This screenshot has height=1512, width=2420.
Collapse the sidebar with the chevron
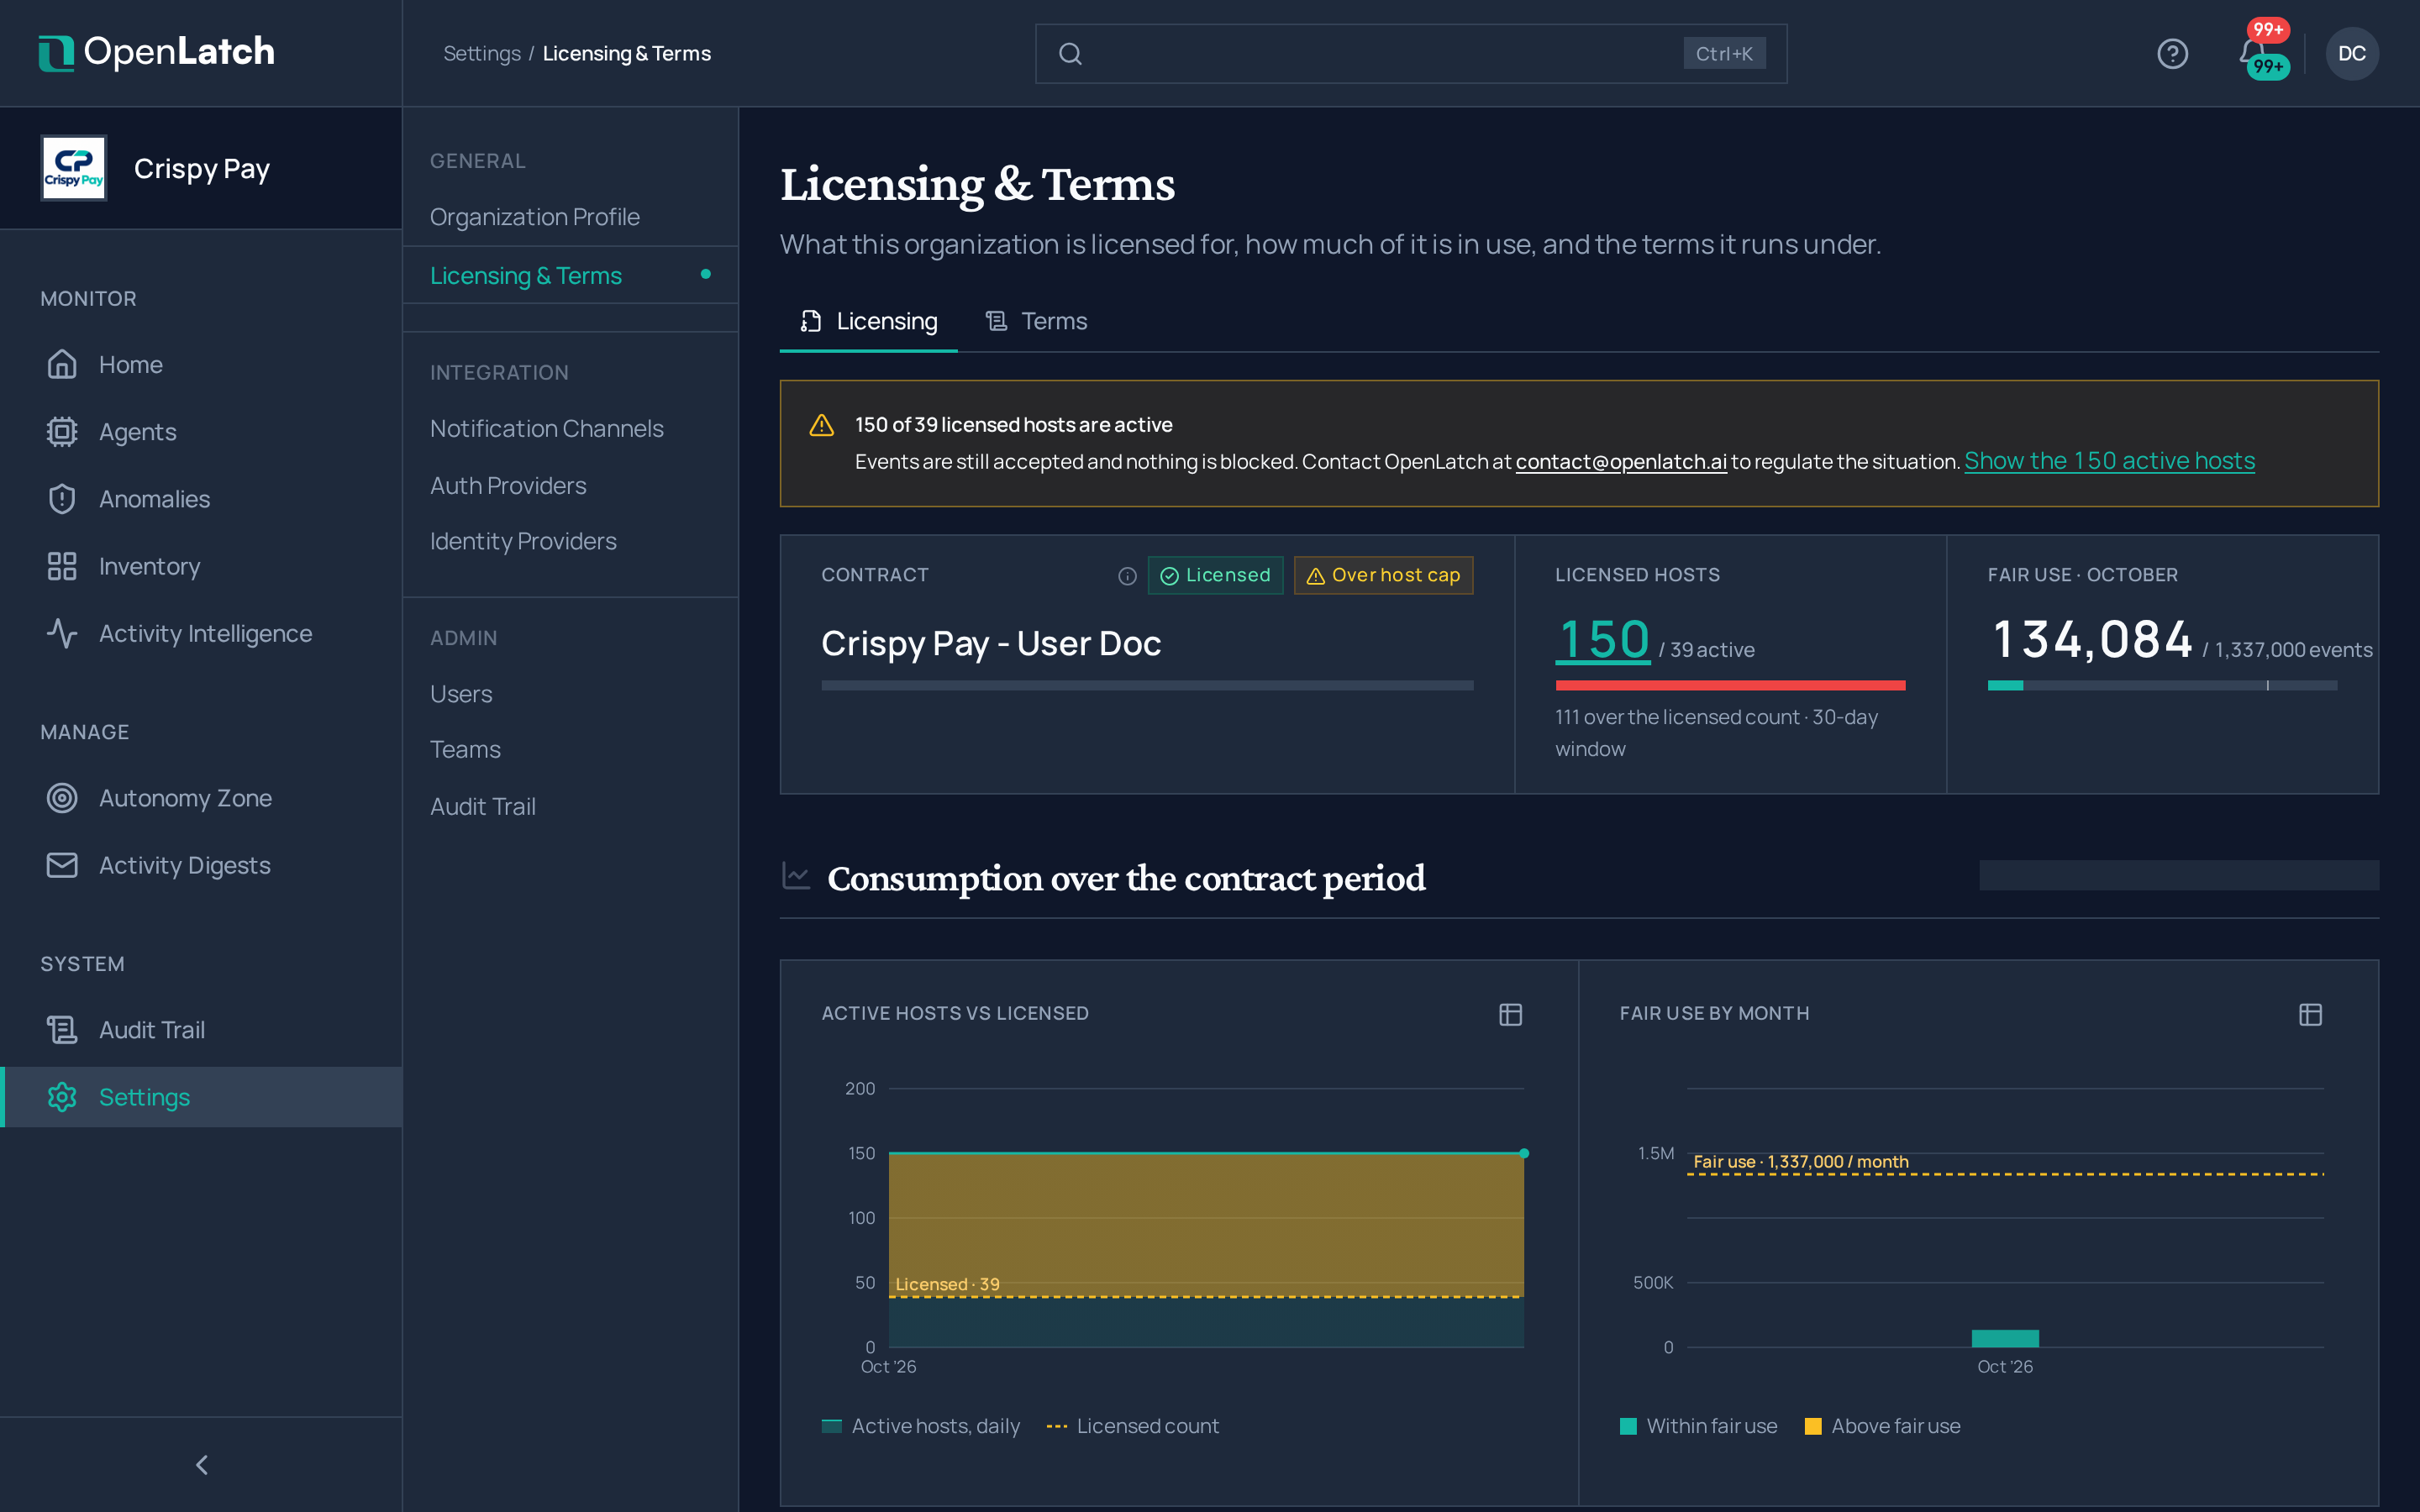click(x=201, y=1465)
